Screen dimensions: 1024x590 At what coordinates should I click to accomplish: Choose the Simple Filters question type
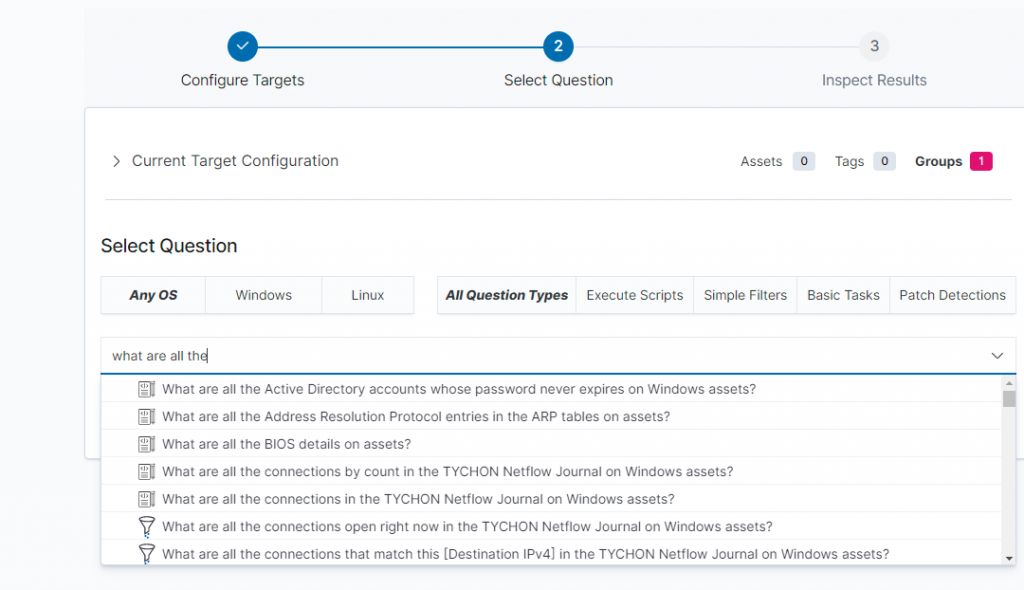click(745, 295)
